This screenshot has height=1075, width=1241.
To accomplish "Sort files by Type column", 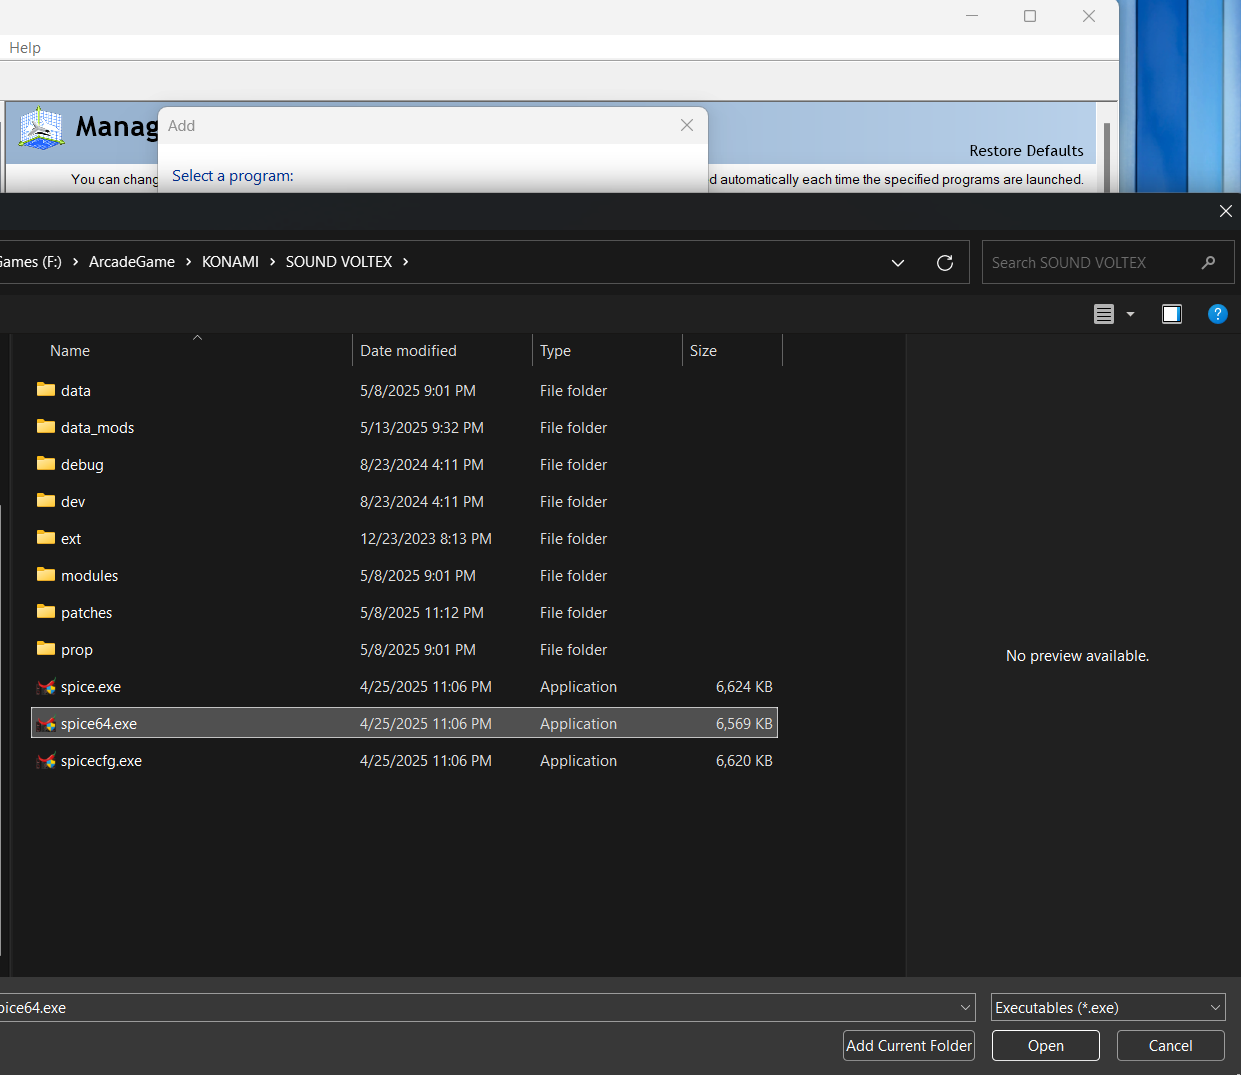I will tap(555, 351).
